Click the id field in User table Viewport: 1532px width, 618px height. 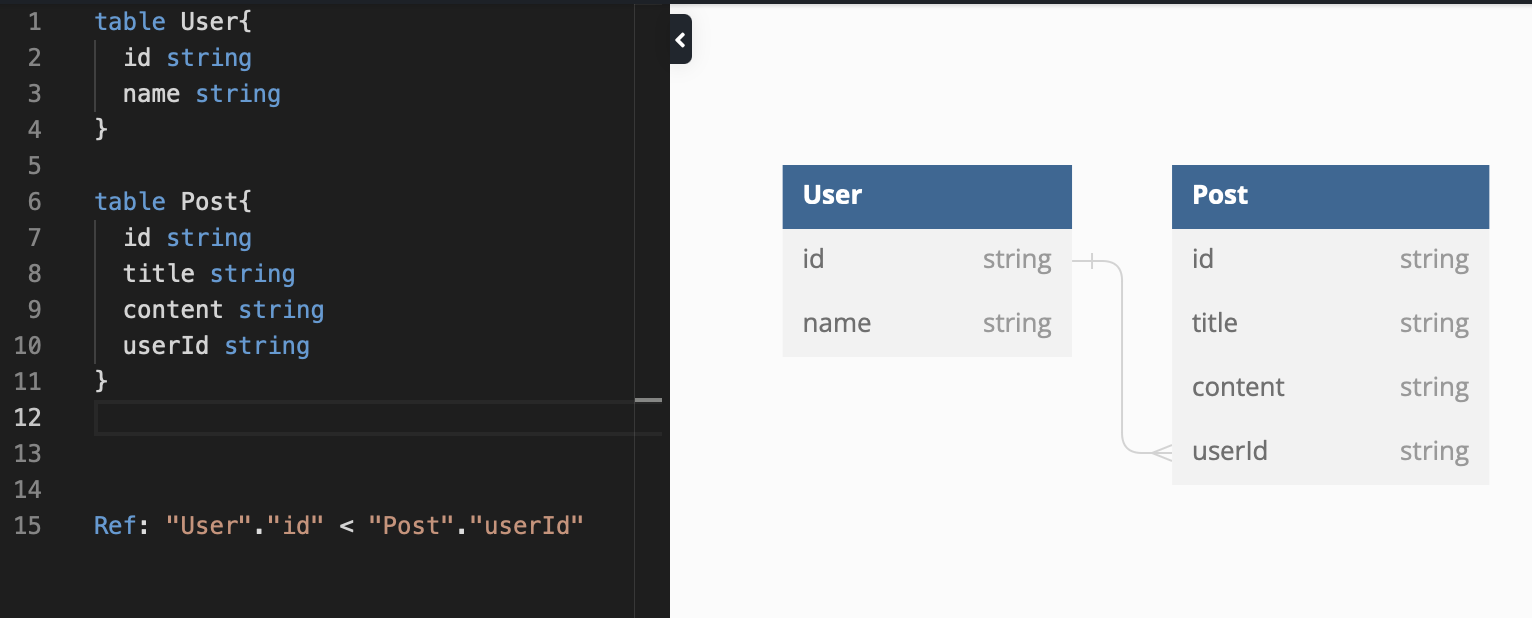[926, 260]
